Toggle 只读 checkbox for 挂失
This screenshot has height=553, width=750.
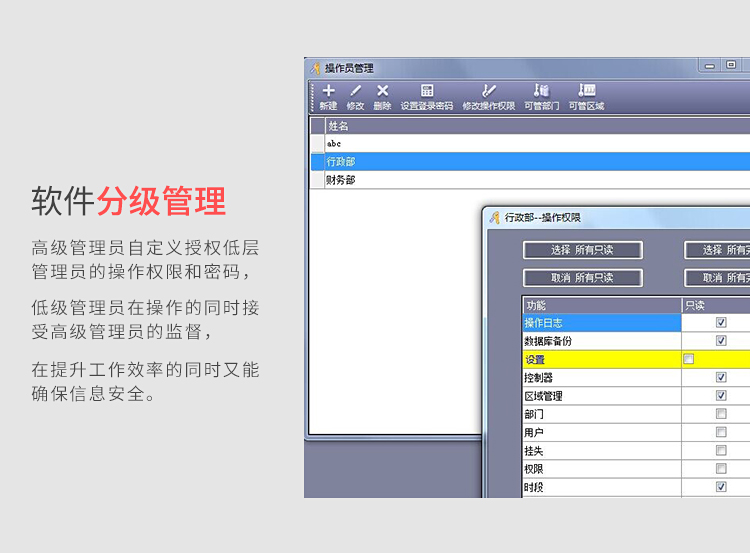coord(721,450)
